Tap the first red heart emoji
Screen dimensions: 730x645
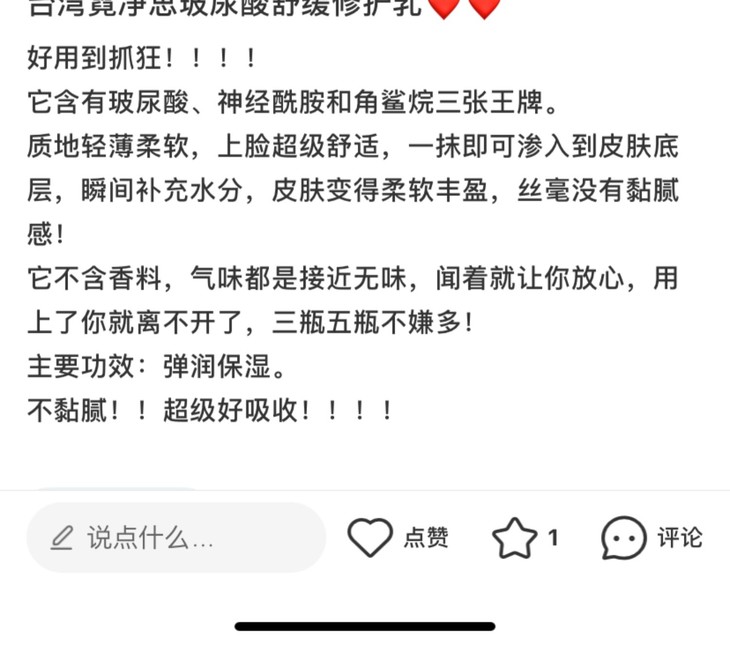point(444,8)
